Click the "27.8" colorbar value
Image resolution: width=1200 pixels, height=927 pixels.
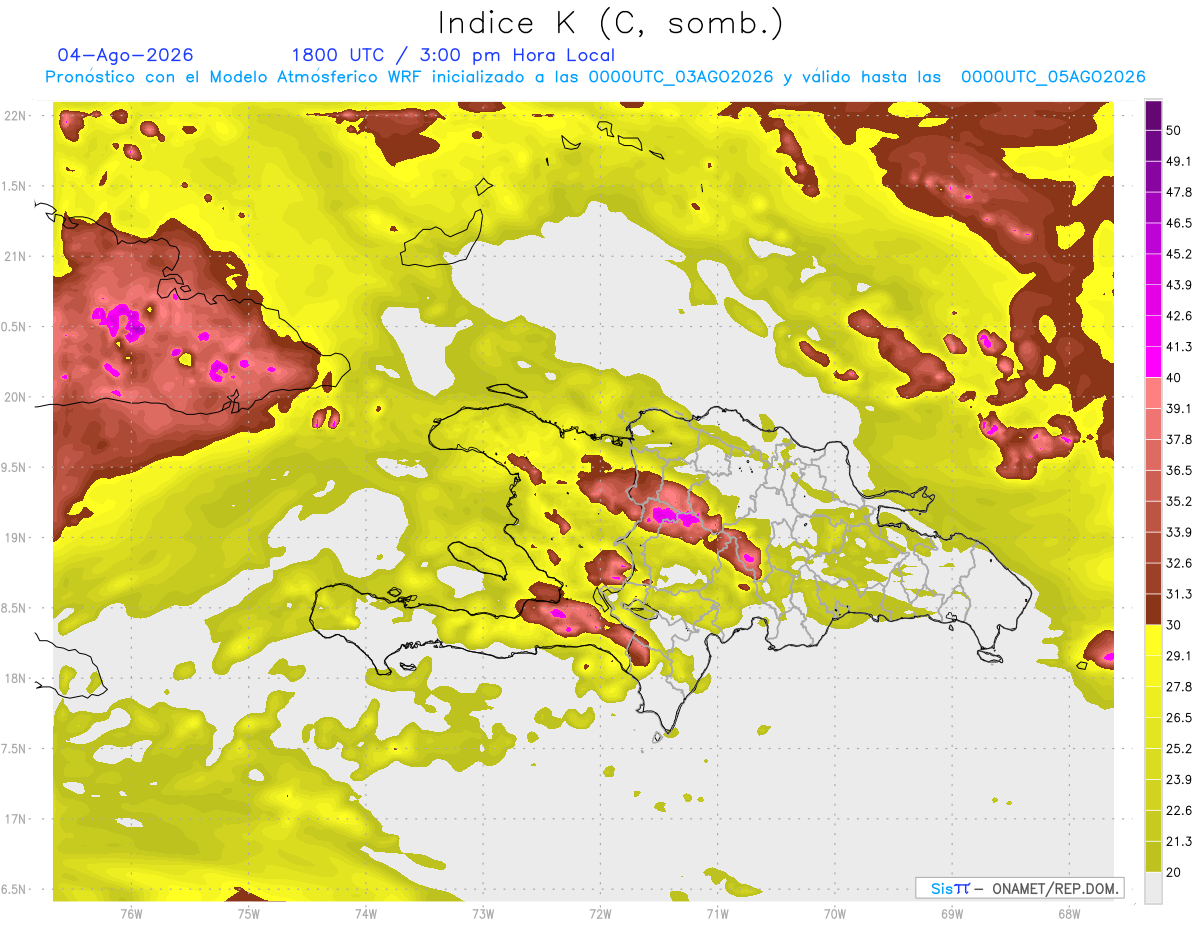pyautogui.click(x=1179, y=687)
